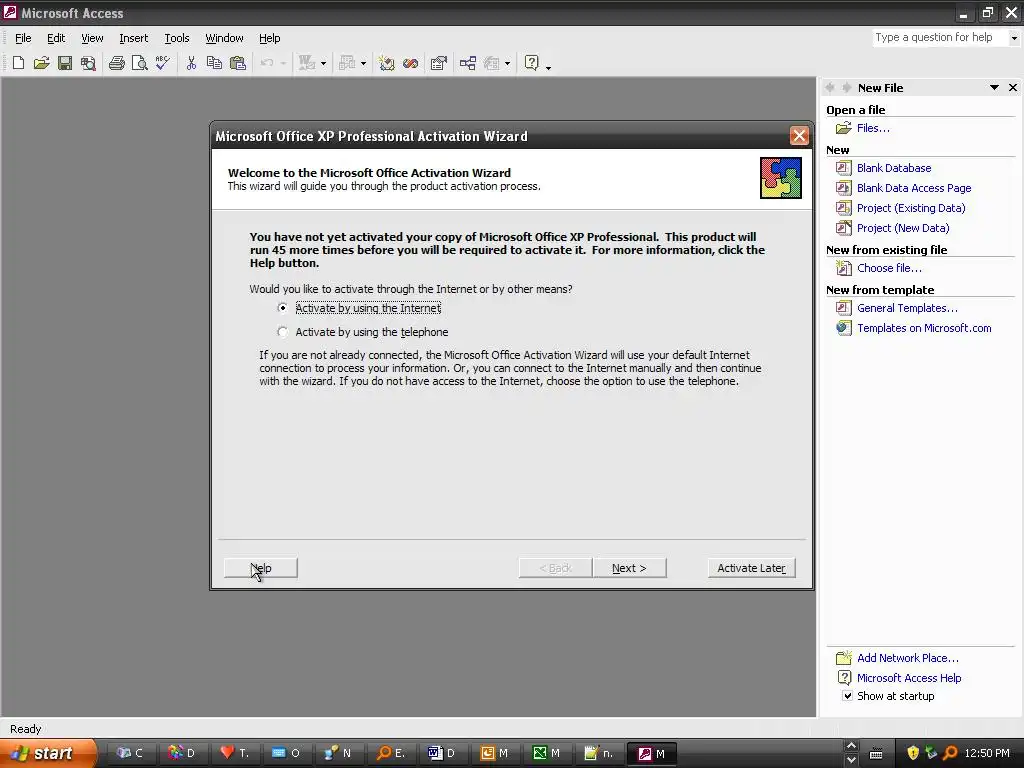Screen dimensions: 1024x768
Task: Open the General Templates... link
Action: (x=907, y=308)
